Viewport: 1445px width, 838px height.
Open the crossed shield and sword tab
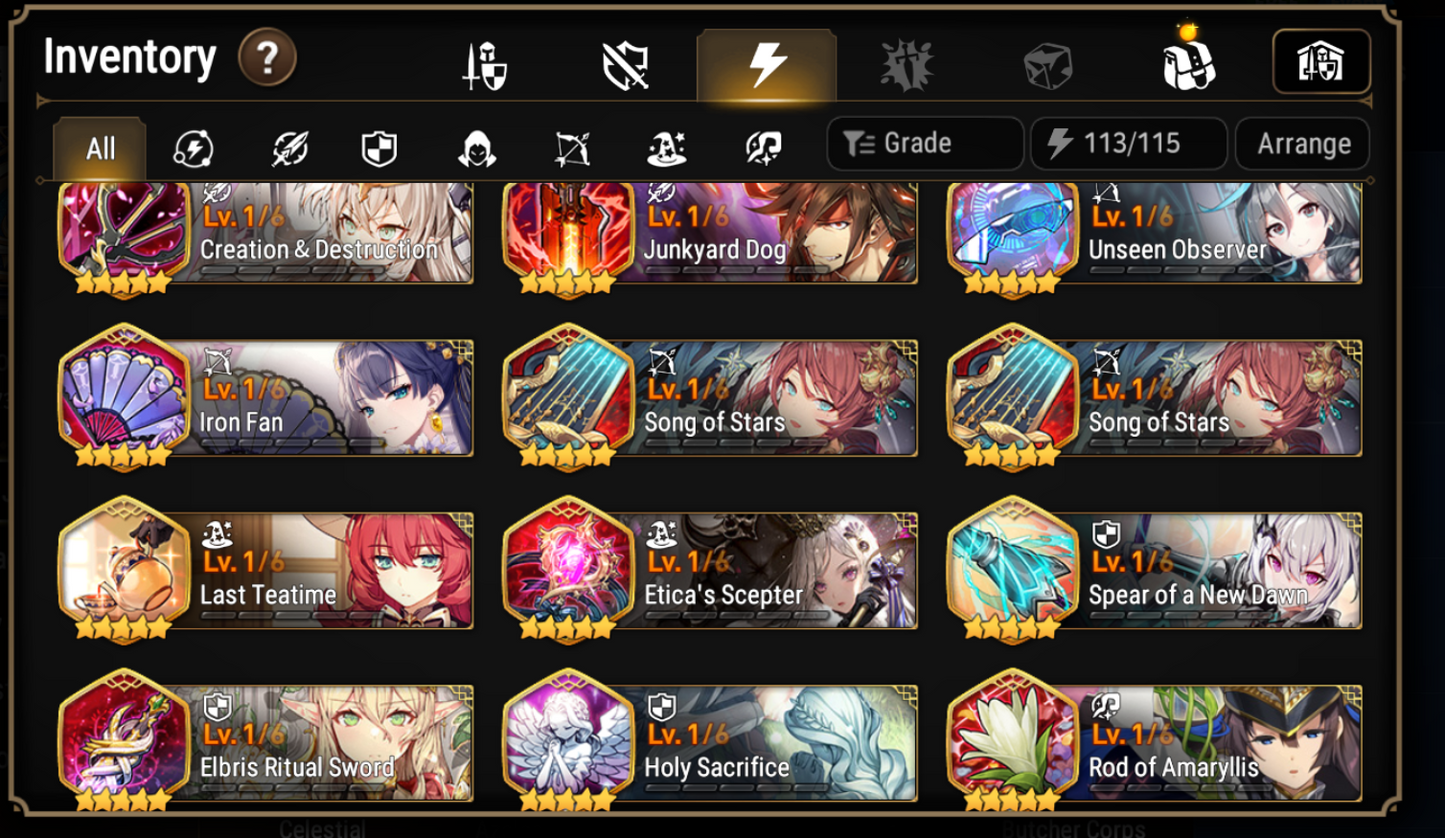tap(626, 66)
